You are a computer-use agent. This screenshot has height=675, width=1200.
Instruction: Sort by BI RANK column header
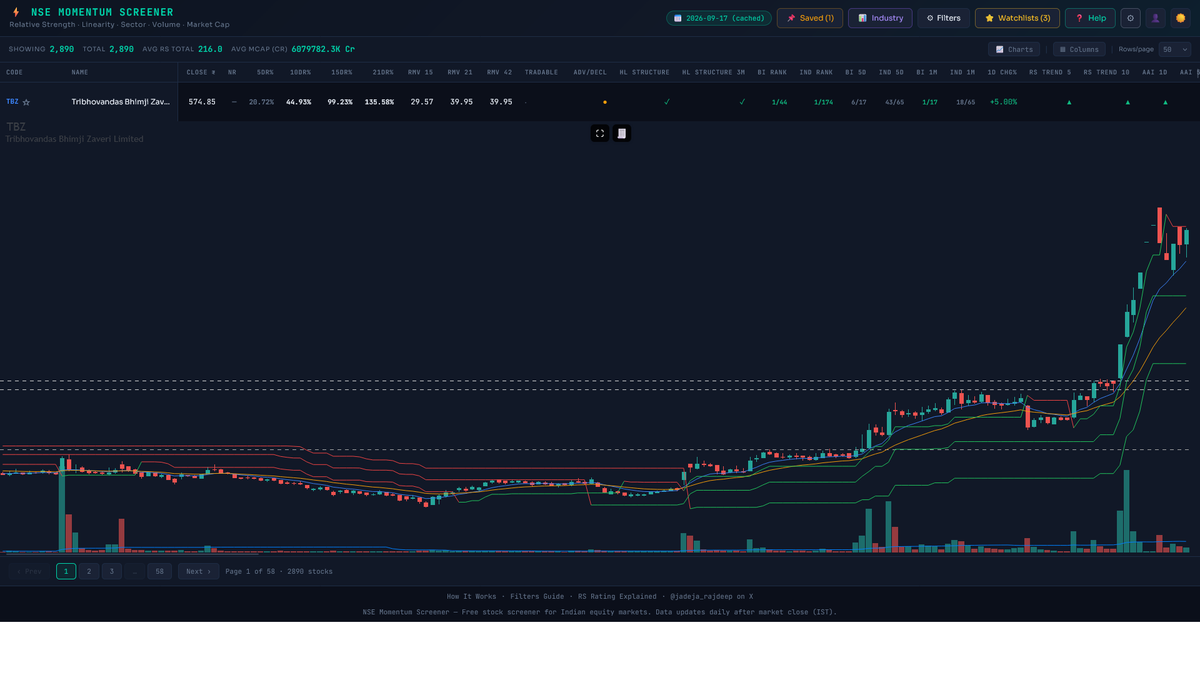coord(772,72)
